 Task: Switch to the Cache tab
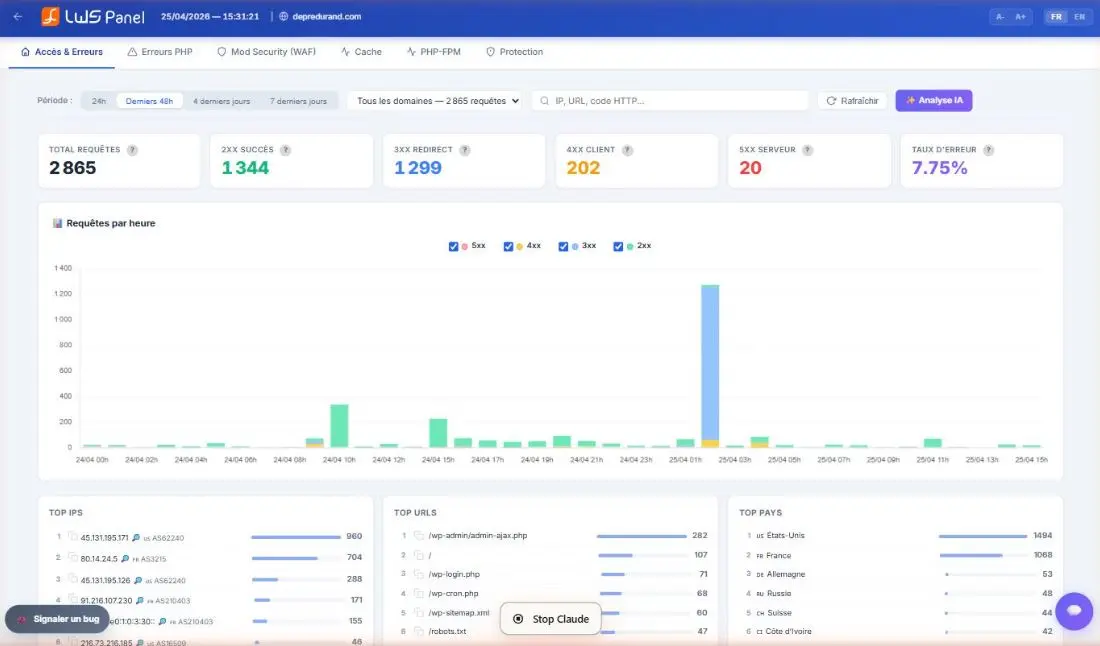tap(361, 52)
